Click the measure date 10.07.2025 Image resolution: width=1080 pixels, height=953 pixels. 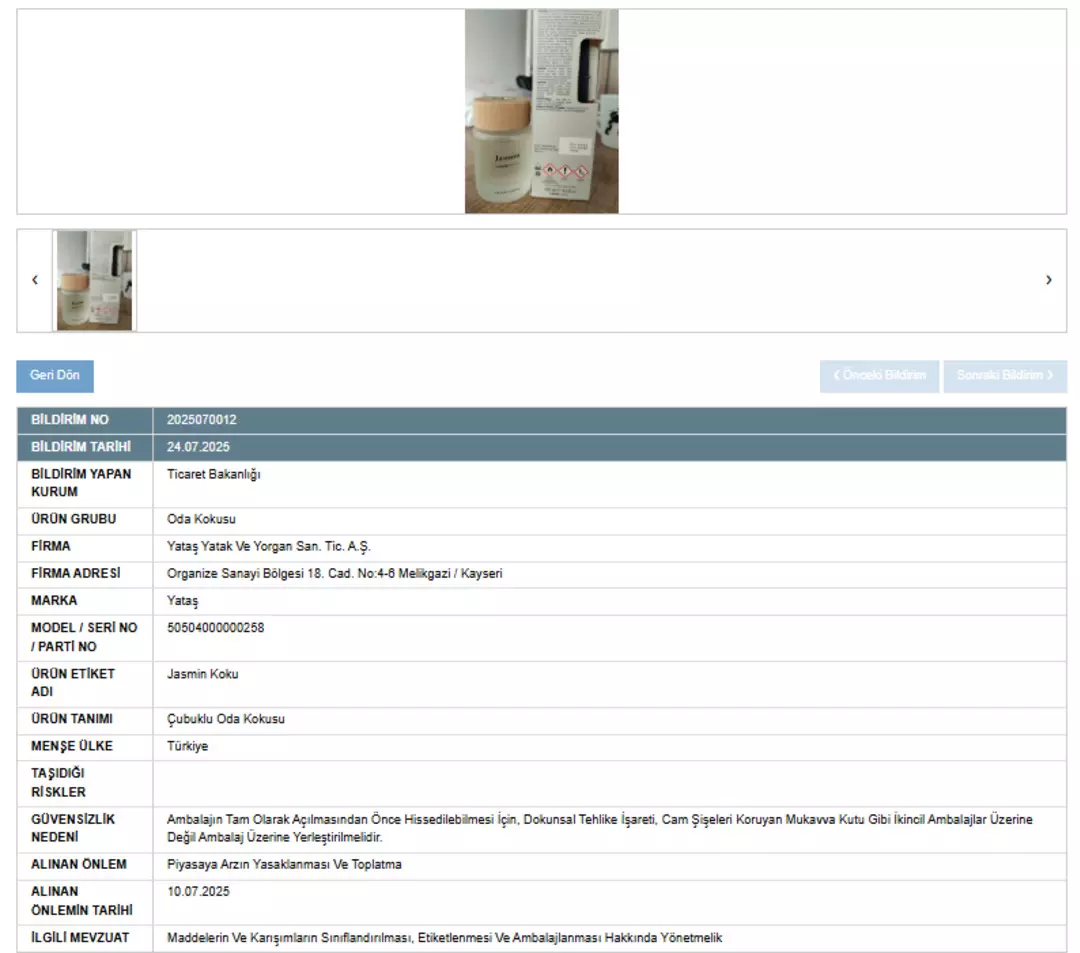click(x=198, y=892)
